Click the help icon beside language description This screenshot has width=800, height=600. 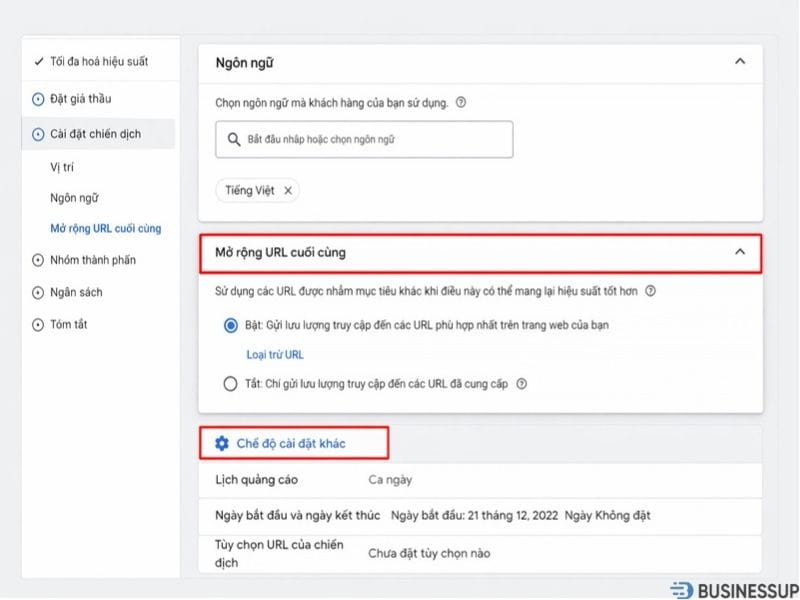pyautogui.click(x=461, y=102)
